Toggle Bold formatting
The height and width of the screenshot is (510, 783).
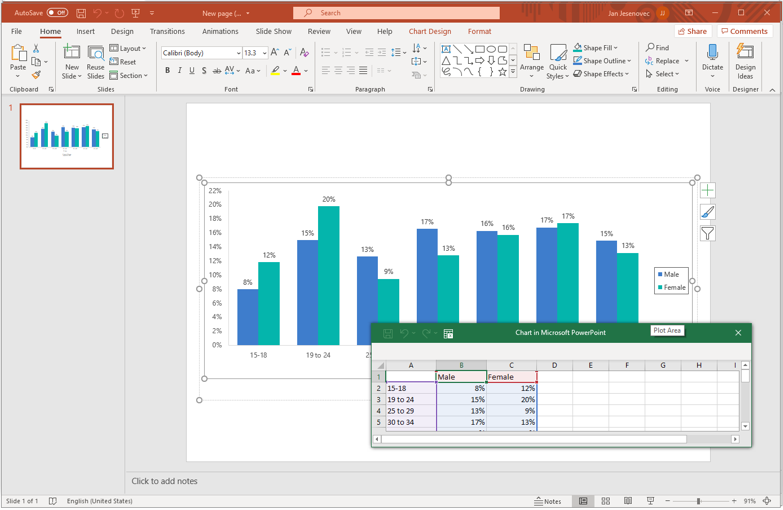click(168, 71)
